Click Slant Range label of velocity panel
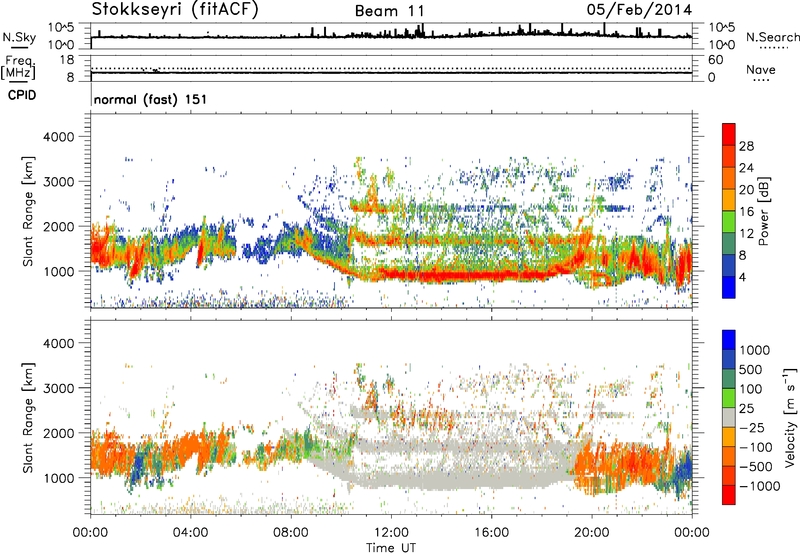The image size is (800, 554). tap(28, 417)
